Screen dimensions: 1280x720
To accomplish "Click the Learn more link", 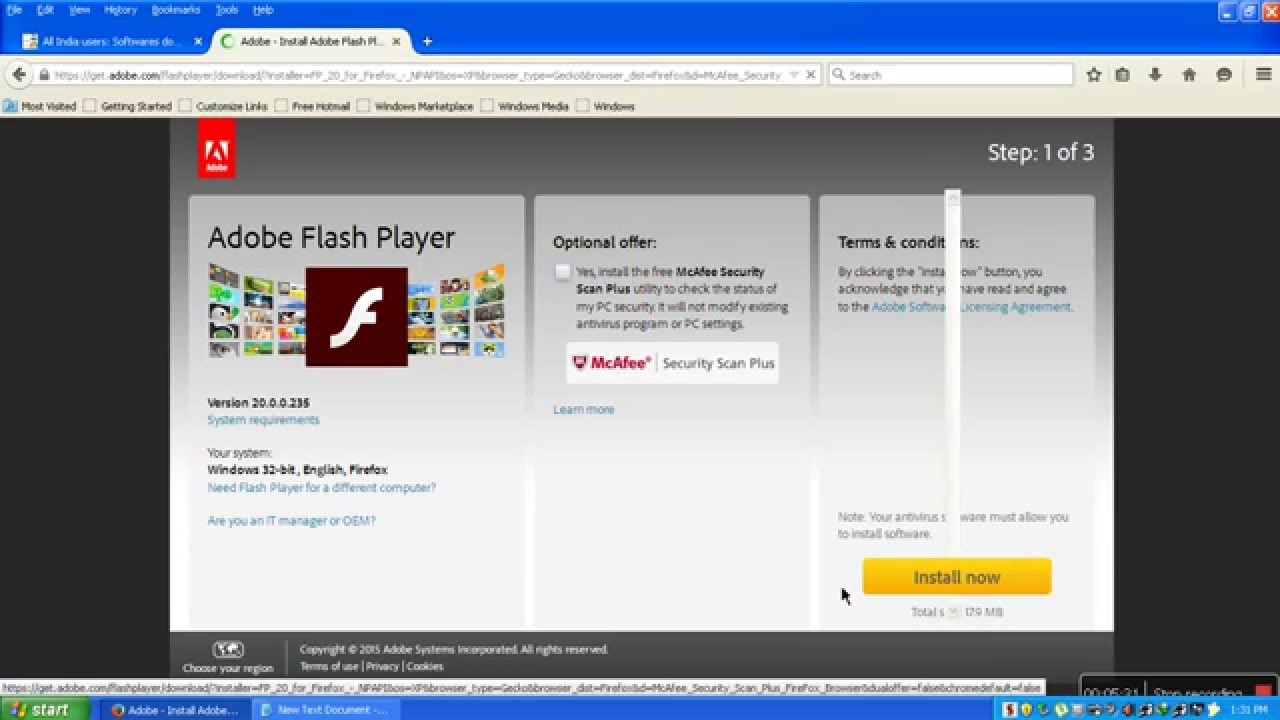I will [x=583, y=410].
